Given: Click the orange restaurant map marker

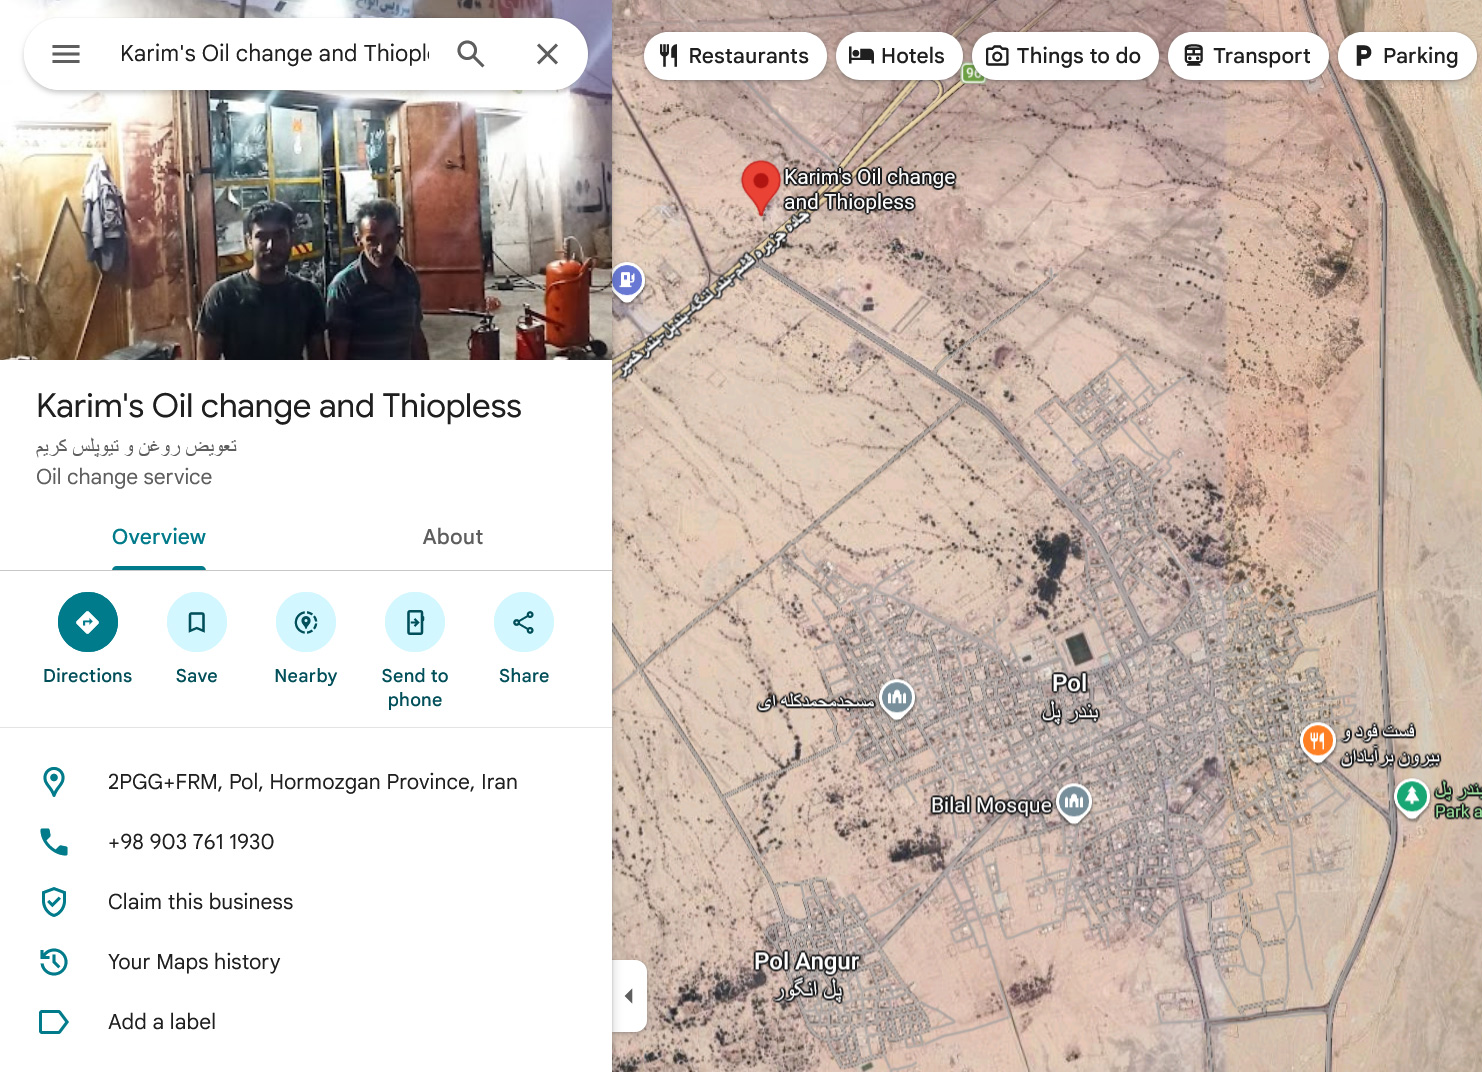Looking at the screenshot, I should tap(1318, 741).
